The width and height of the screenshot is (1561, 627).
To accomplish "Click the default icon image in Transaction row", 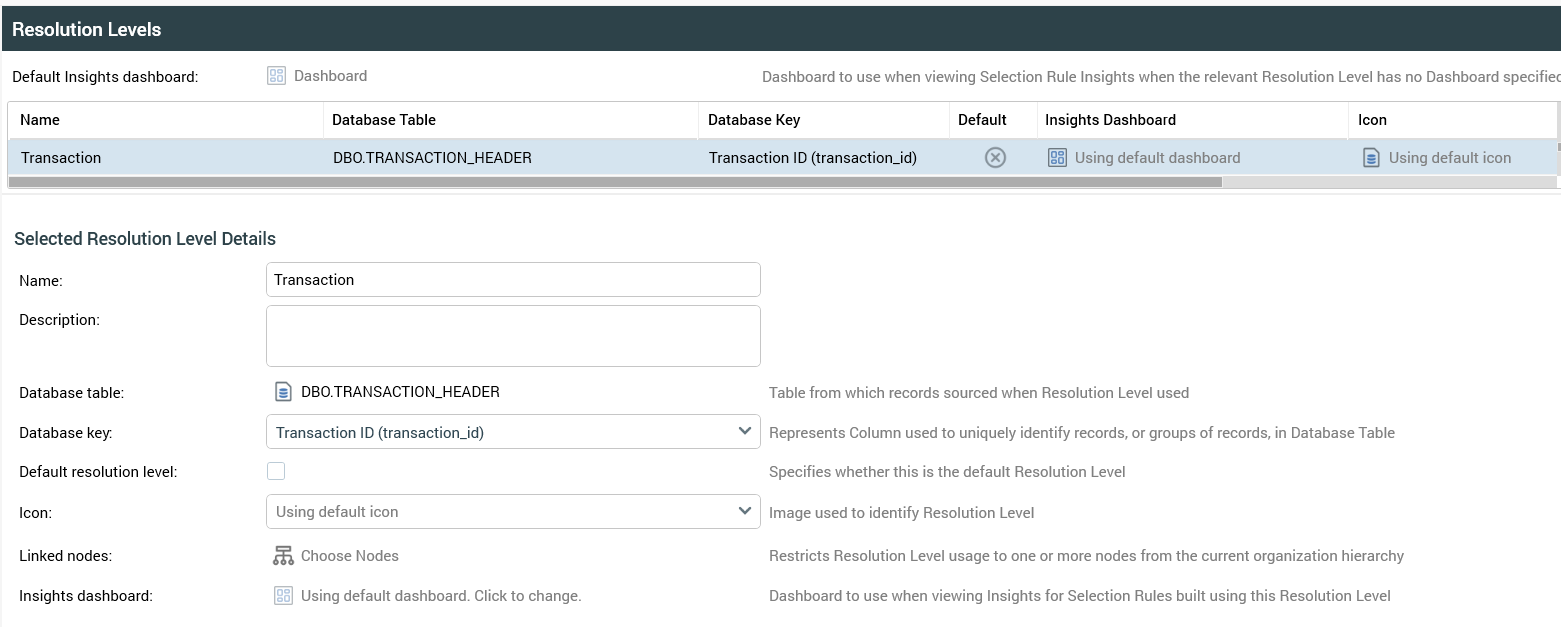I will (1371, 158).
